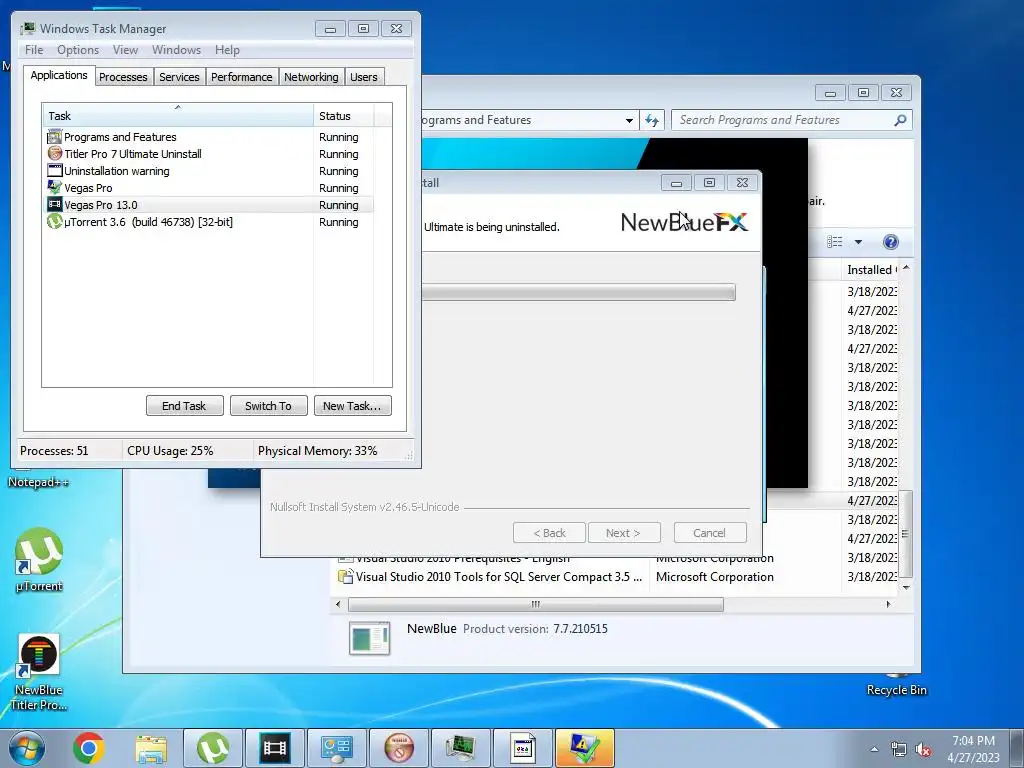Open Programs and Features taskbar icon
Screen dimensions: 1024x768
[x=337, y=748]
